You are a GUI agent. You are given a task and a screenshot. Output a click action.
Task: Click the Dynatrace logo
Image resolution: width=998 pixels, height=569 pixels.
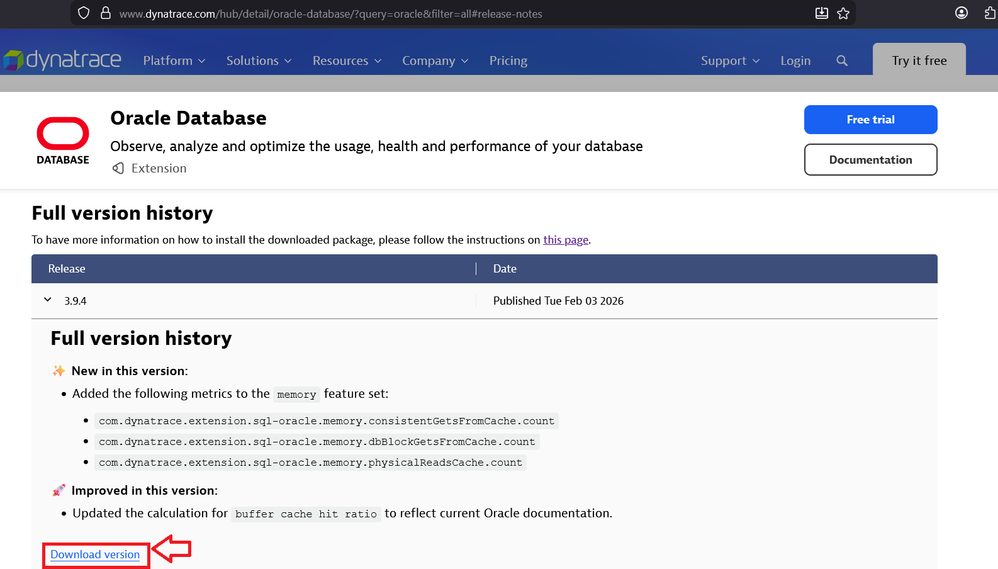[62, 60]
